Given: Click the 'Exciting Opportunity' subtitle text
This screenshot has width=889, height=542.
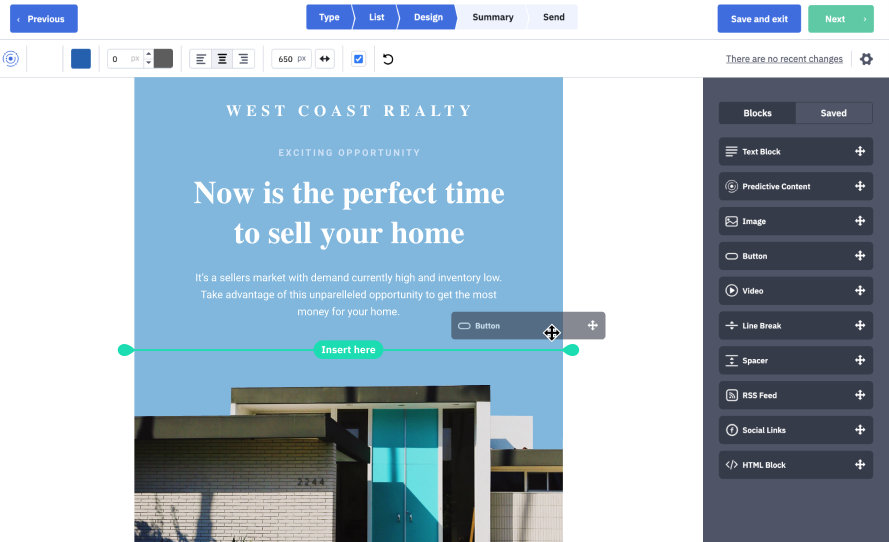Looking at the screenshot, I should pos(349,153).
